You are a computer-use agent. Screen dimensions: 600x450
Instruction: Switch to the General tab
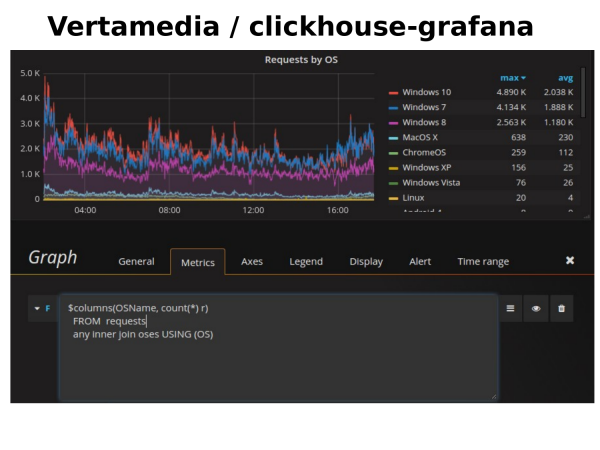tap(136, 262)
